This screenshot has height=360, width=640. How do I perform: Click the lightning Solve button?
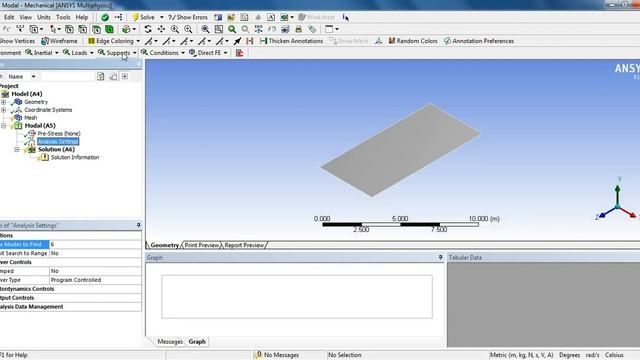[144, 17]
